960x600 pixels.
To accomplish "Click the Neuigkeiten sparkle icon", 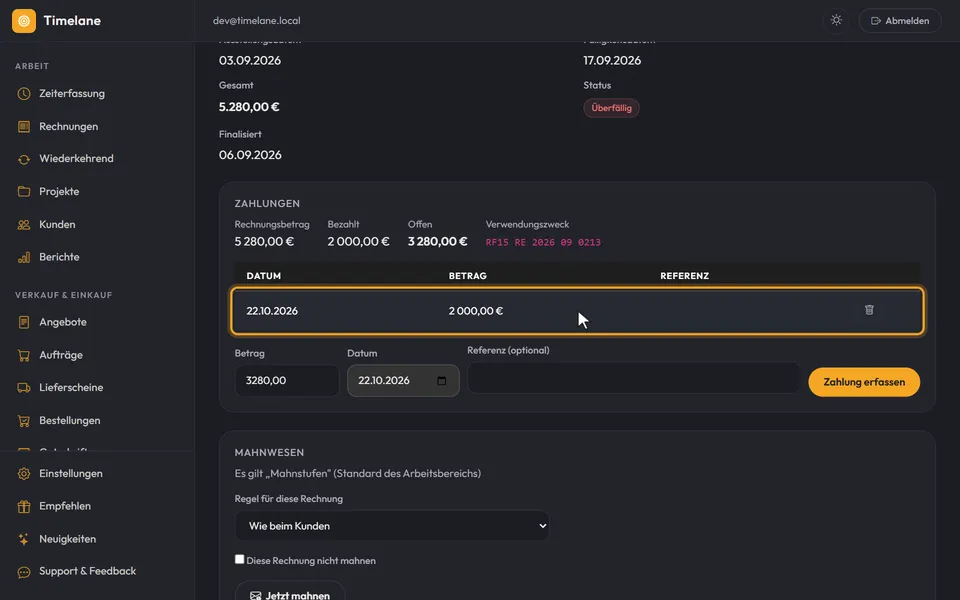I will (24, 539).
